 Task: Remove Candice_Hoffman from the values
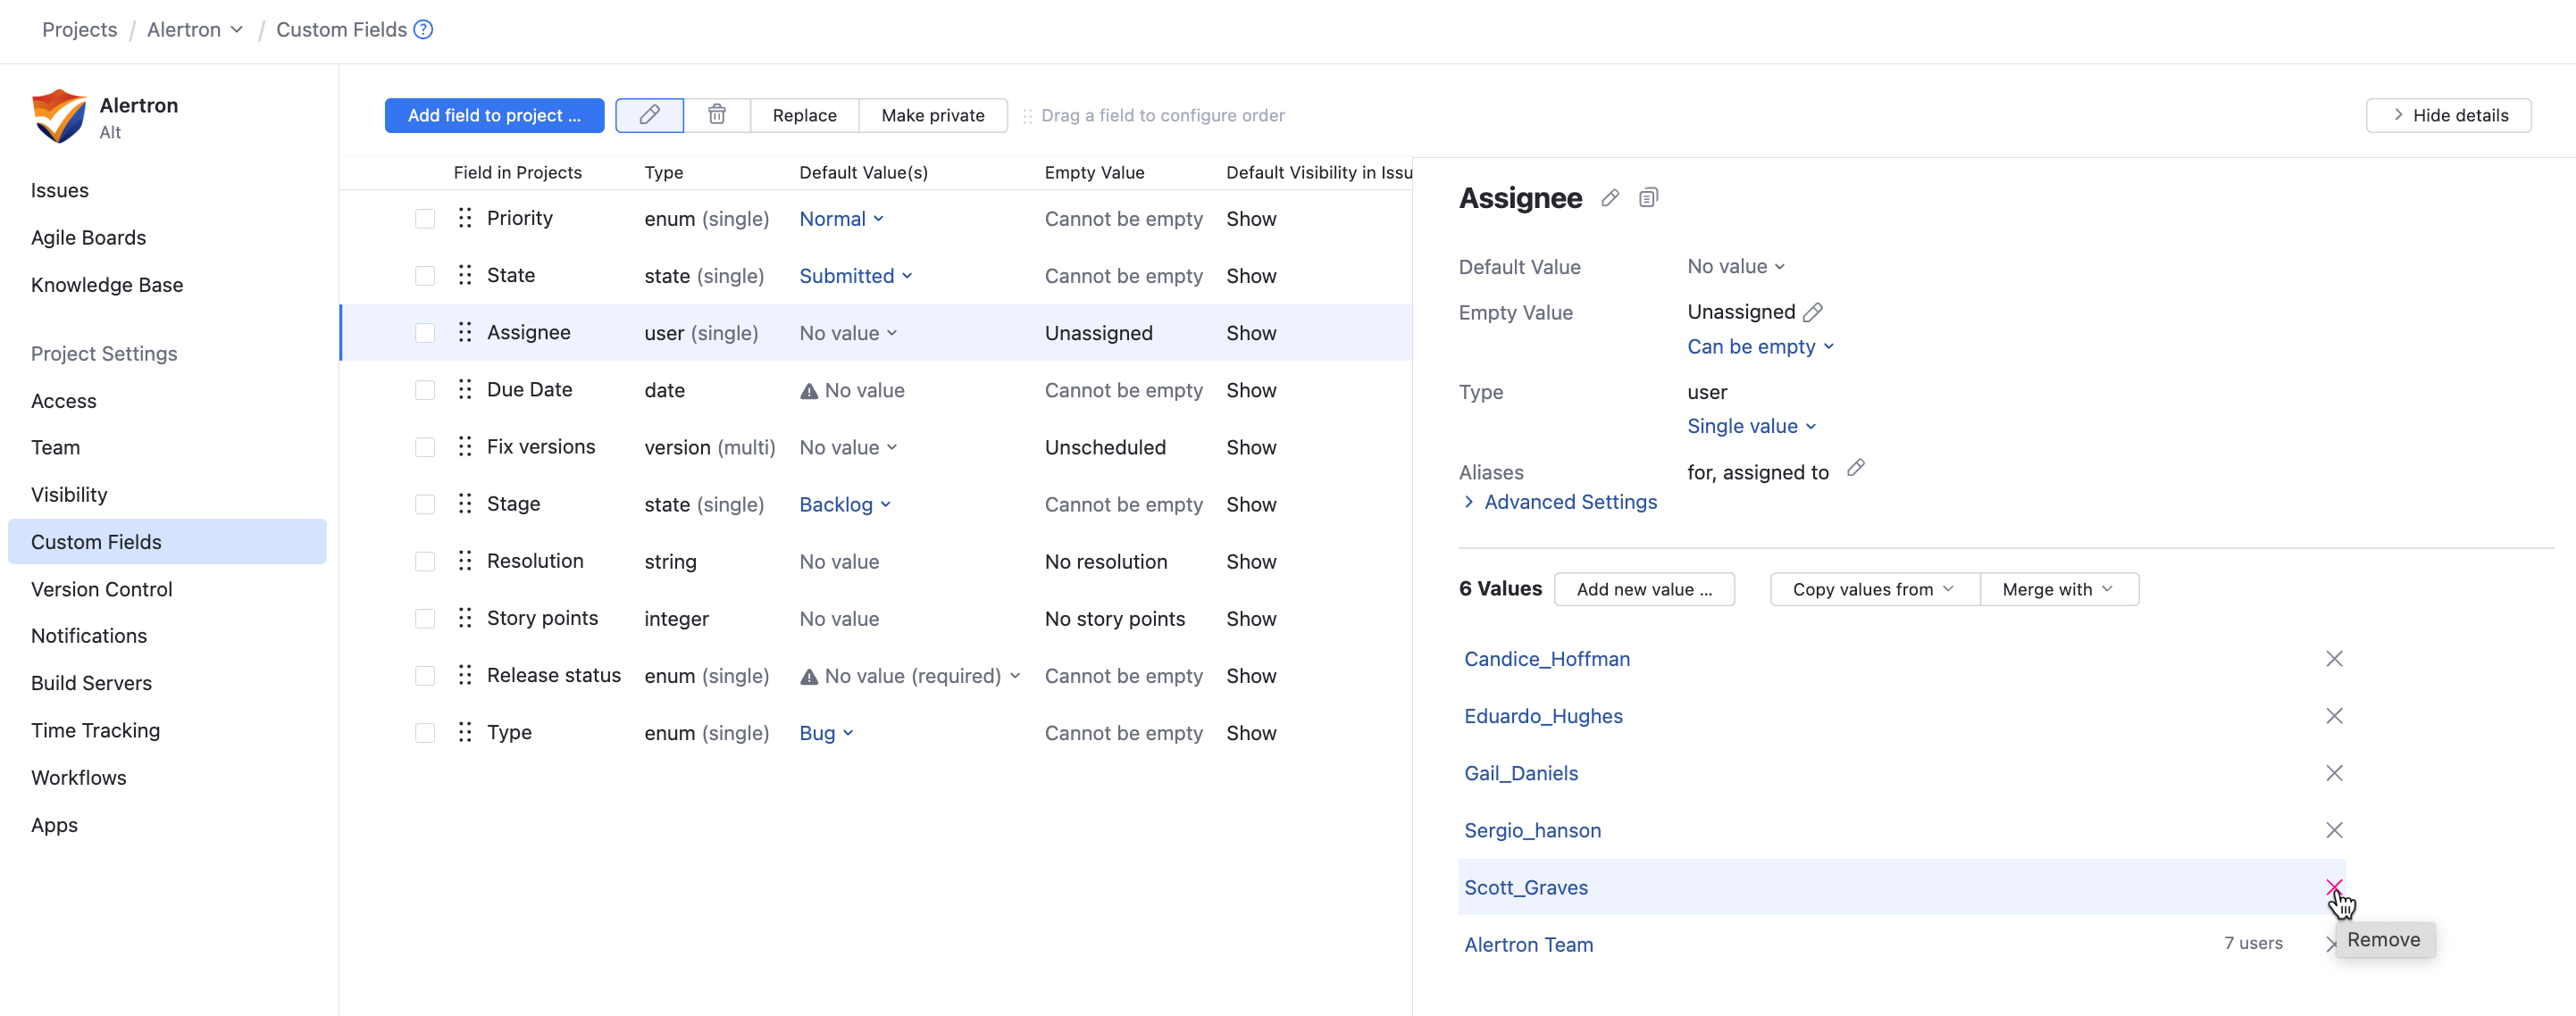[x=2333, y=659]
